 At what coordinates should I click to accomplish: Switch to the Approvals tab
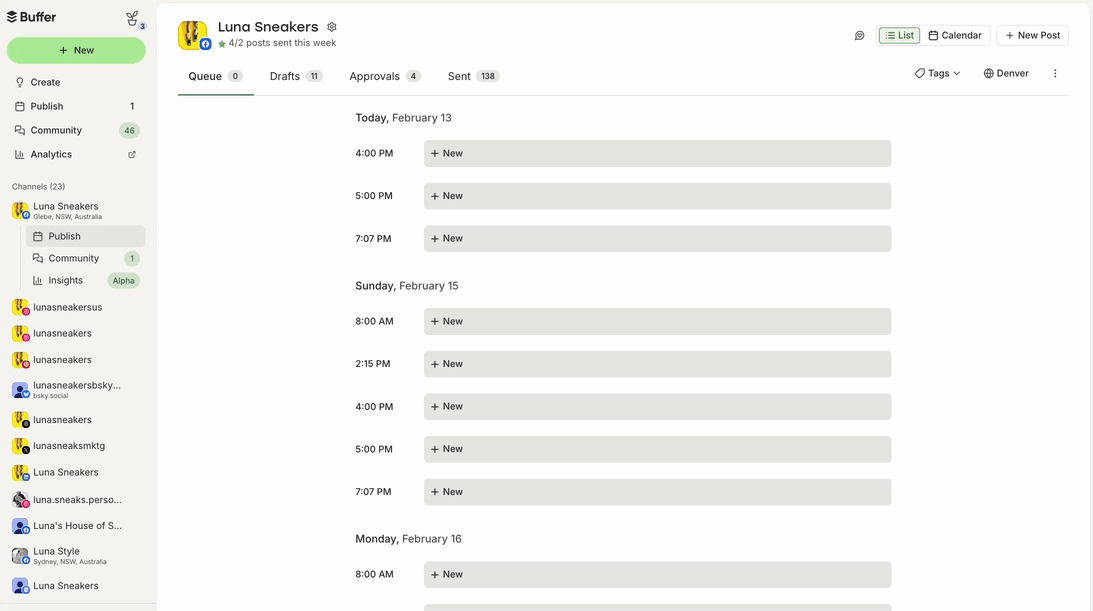(385, 76)
